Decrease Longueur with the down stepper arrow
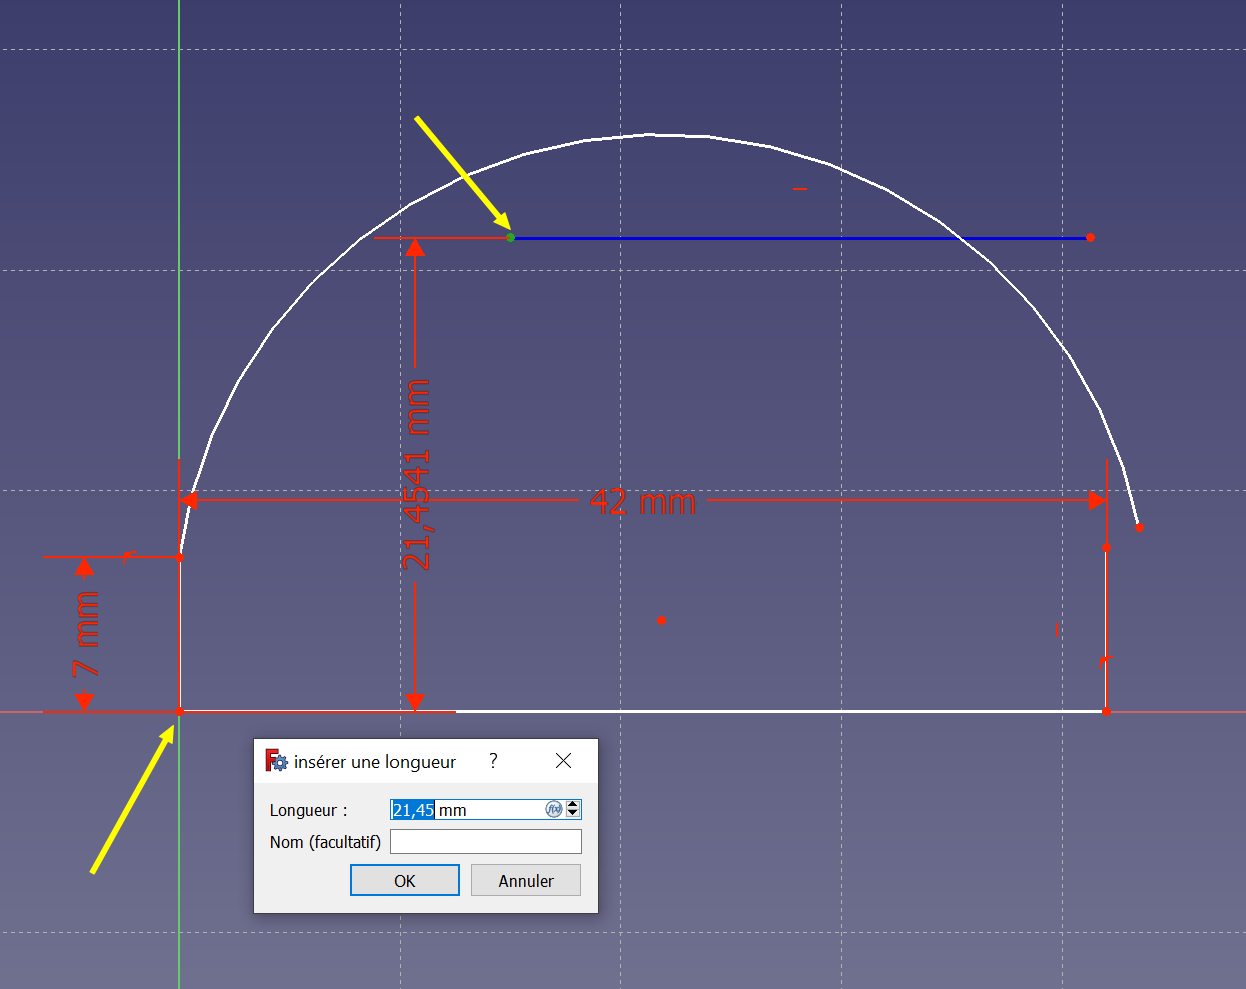 tap(573, 814)
